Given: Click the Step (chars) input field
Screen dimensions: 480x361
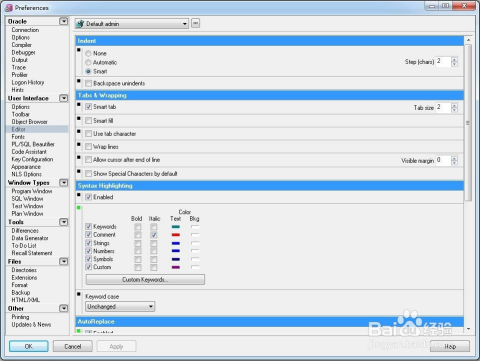Looking at the screenshot, I should coord(443,61).
